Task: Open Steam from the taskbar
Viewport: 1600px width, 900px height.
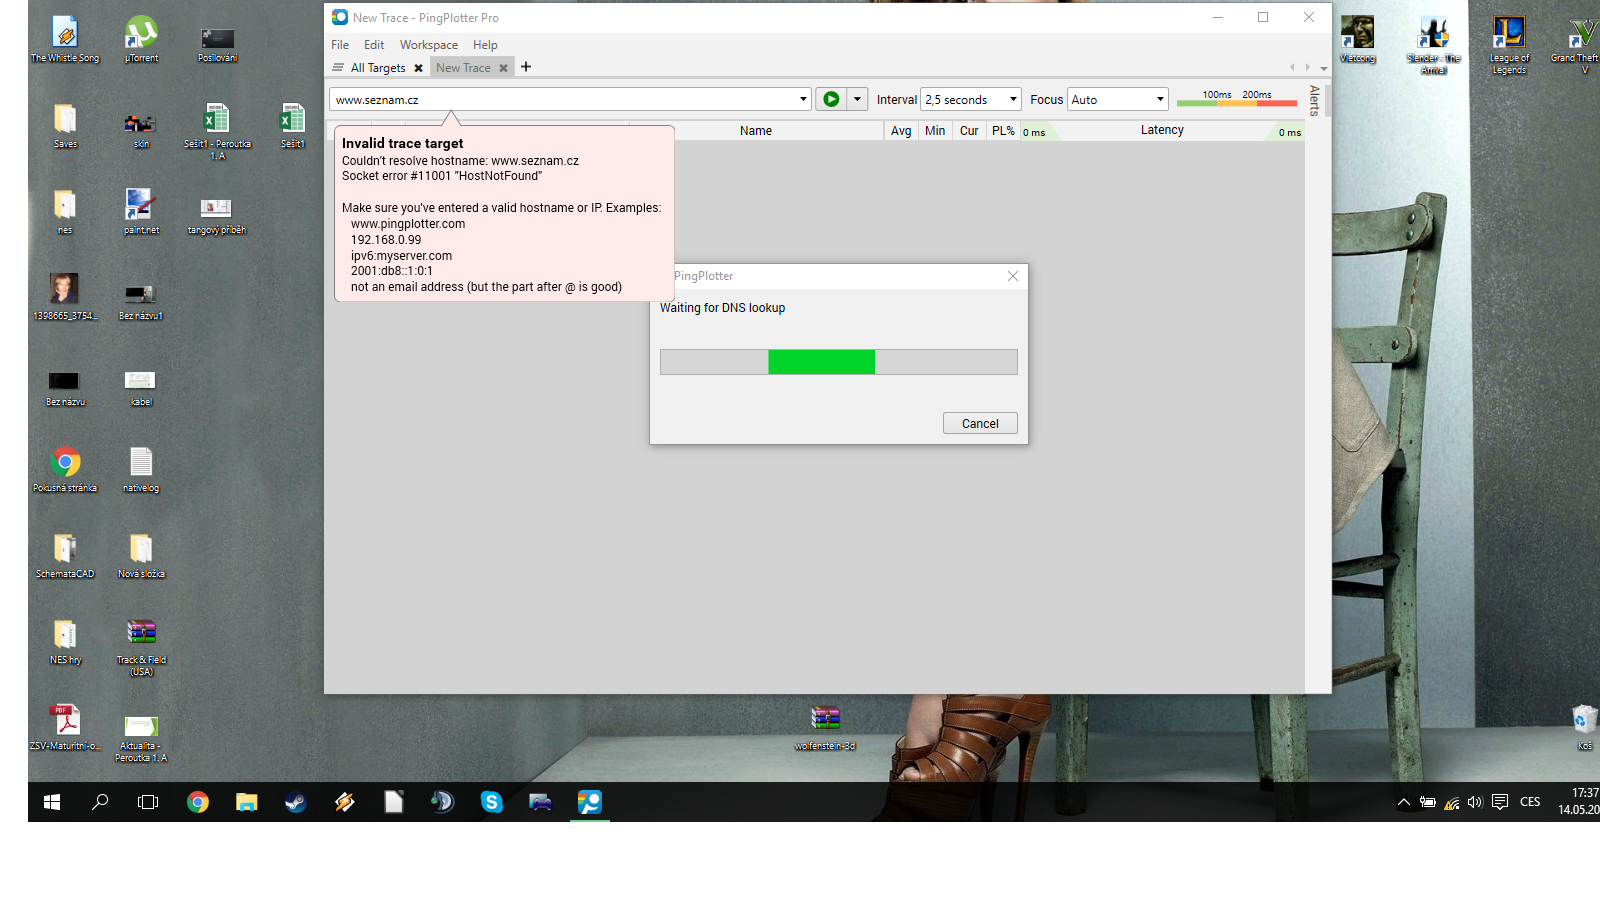Action: pyautogui.click(x=295, y=802)
